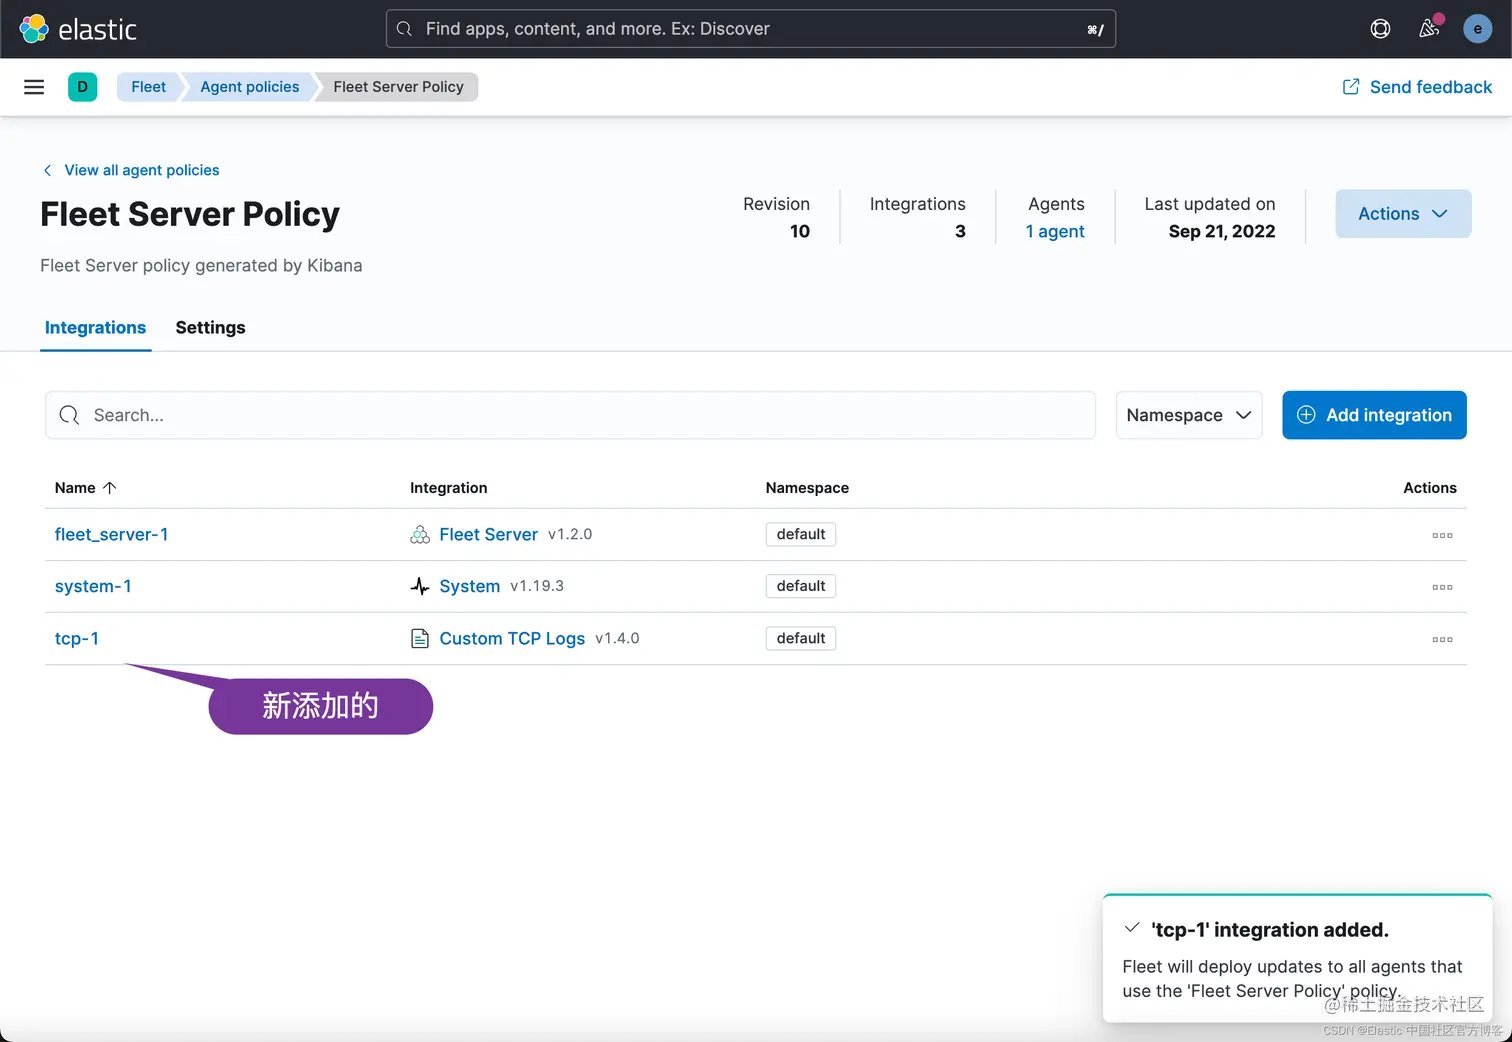1512x1042 pixels.
Task: Focus the integrations Search field
Action: [570, 415]
